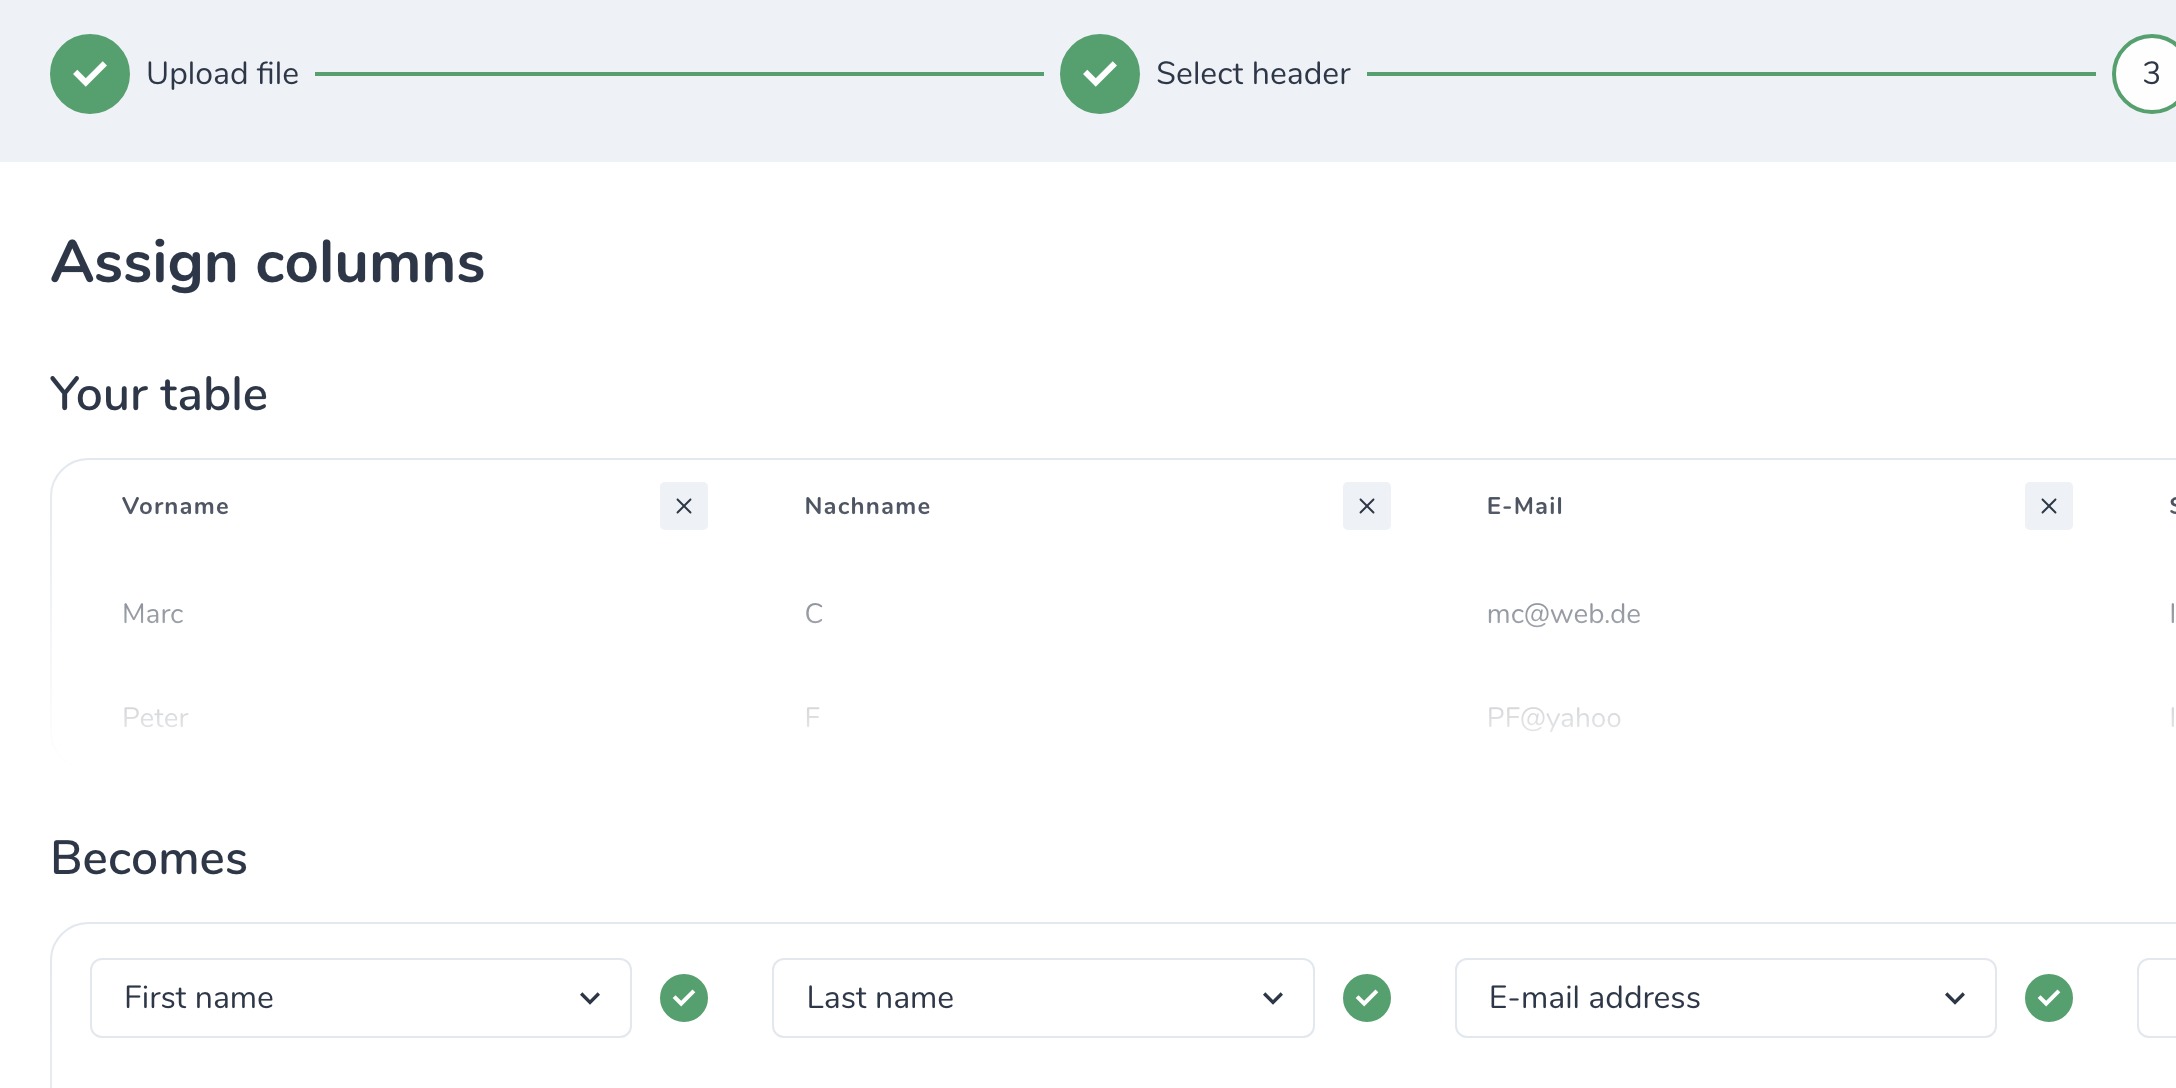Click the Select header step checkmark
Viewport: 2176px width, 1088px height.
[1100, 74]
